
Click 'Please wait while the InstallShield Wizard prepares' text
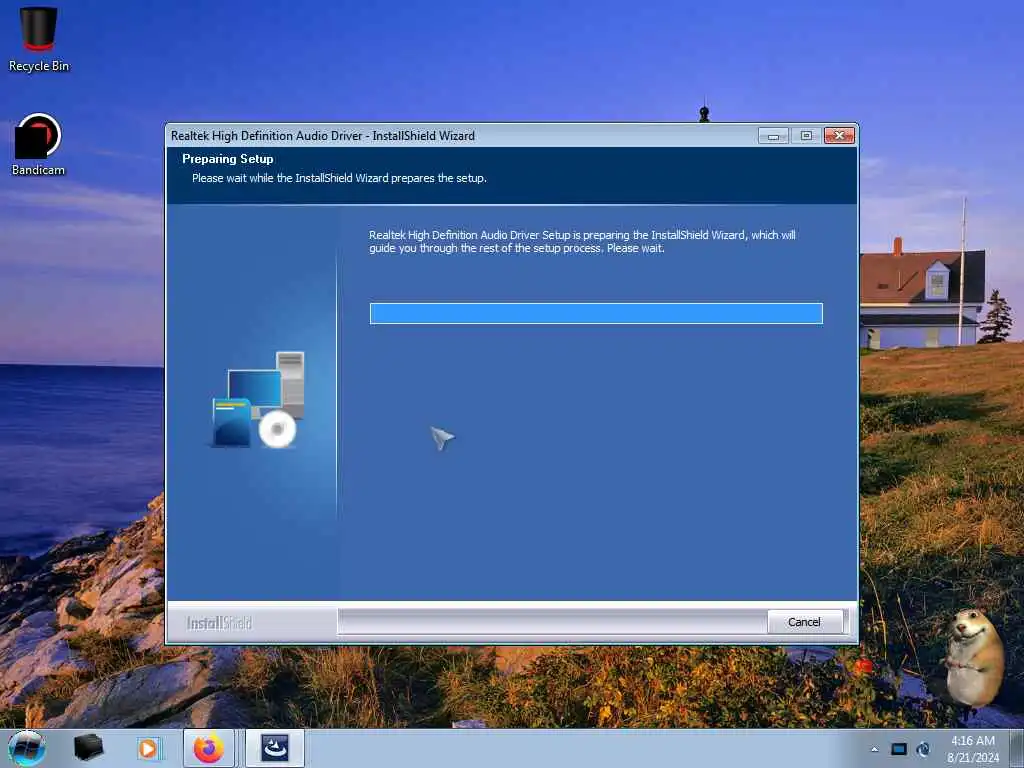click(x=340, y=178)
